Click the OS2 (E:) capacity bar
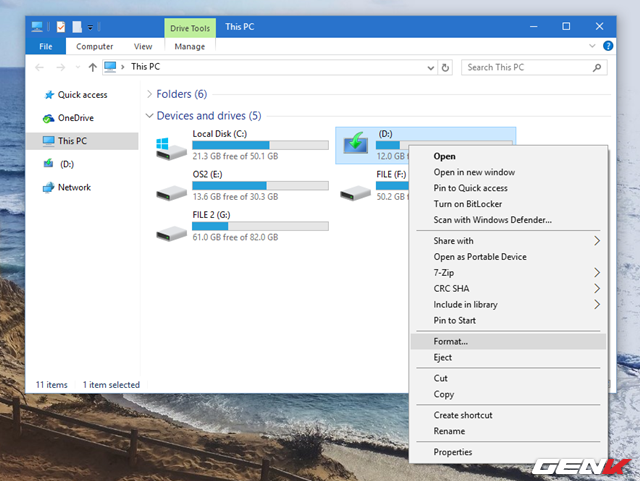640x481 pixels. [260, 186]
